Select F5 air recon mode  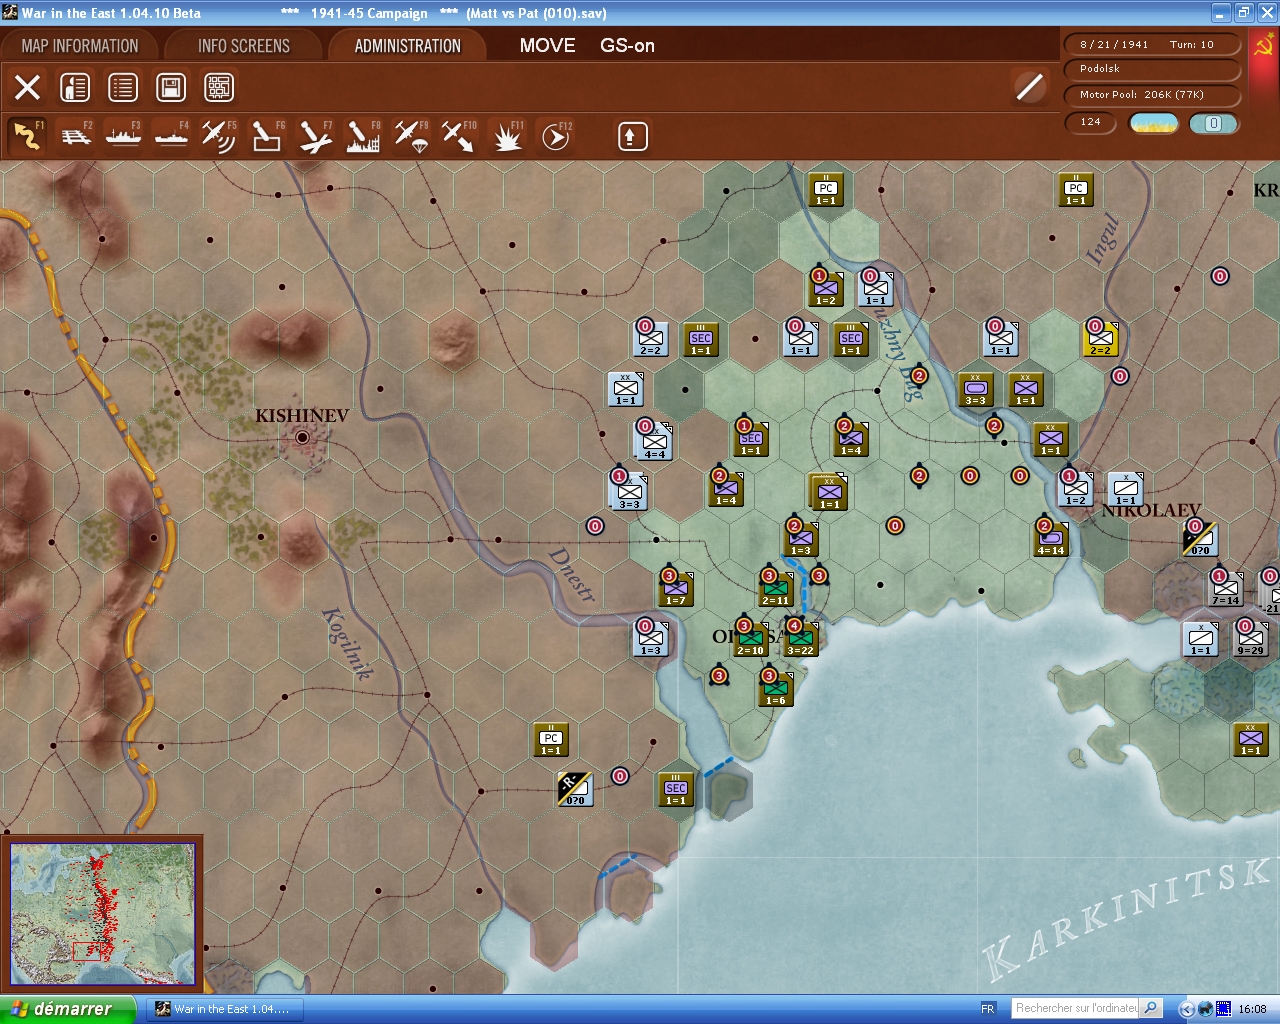tap(219, 136)
